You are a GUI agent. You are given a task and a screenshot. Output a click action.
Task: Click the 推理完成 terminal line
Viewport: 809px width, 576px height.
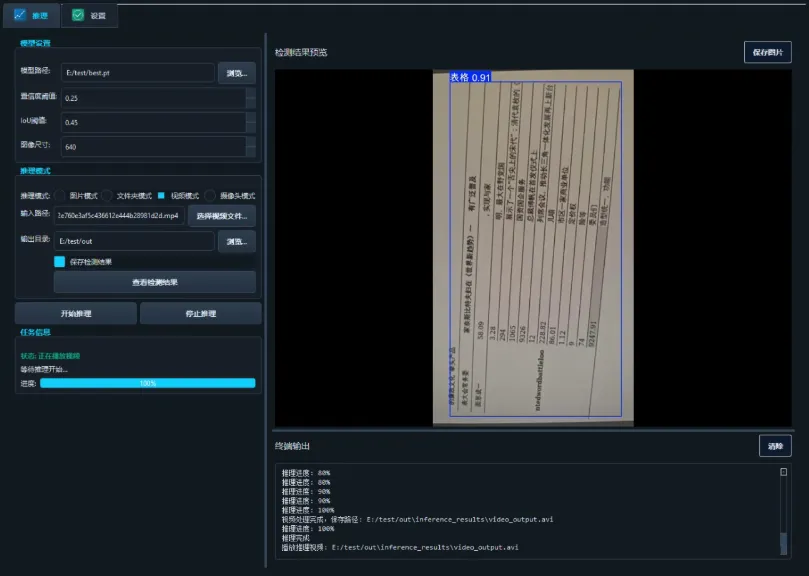[296, 538]
